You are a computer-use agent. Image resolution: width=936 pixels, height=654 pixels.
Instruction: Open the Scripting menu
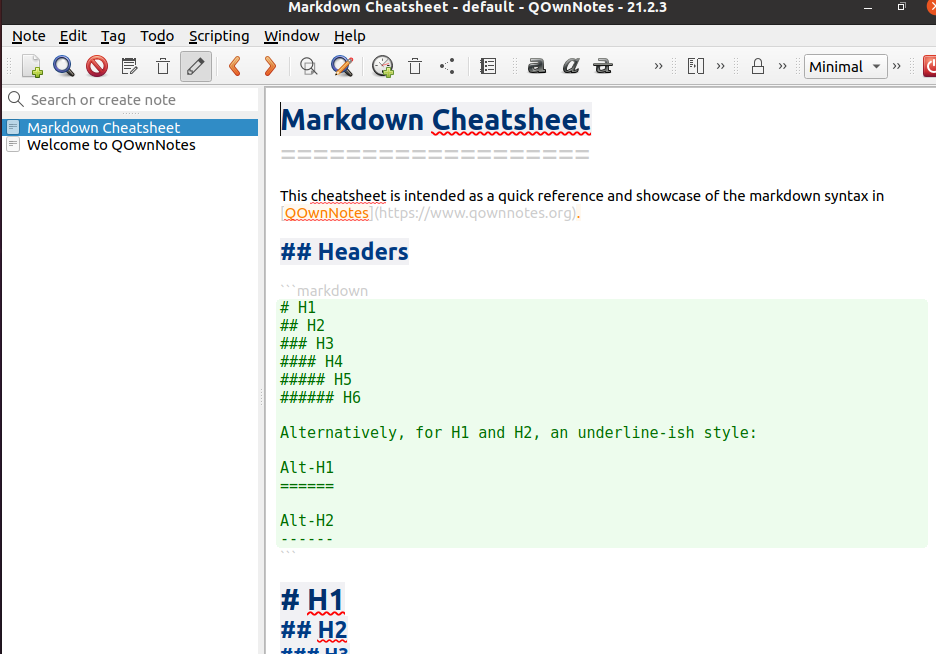tap(219, 36)
